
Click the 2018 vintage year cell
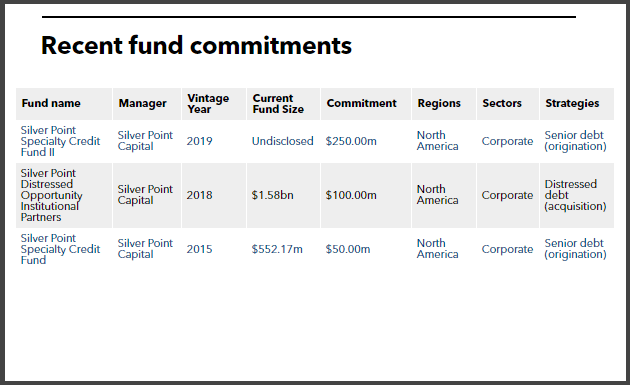pos(199,195)
